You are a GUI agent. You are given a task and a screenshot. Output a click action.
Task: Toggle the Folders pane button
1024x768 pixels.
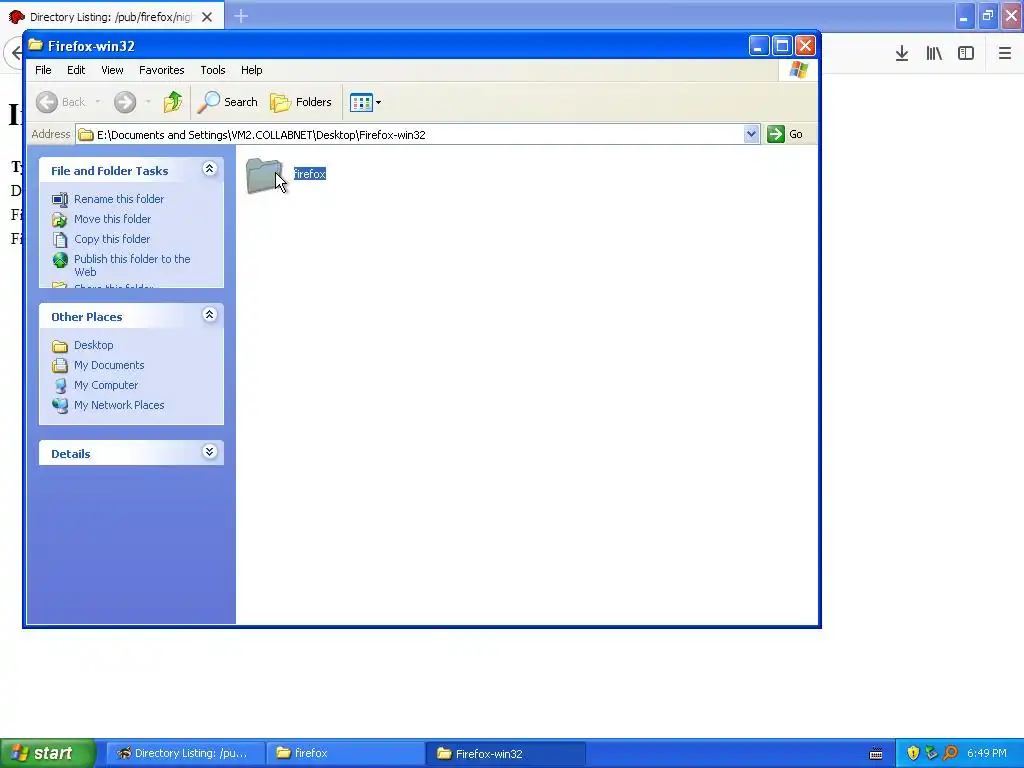coord(301,102)
